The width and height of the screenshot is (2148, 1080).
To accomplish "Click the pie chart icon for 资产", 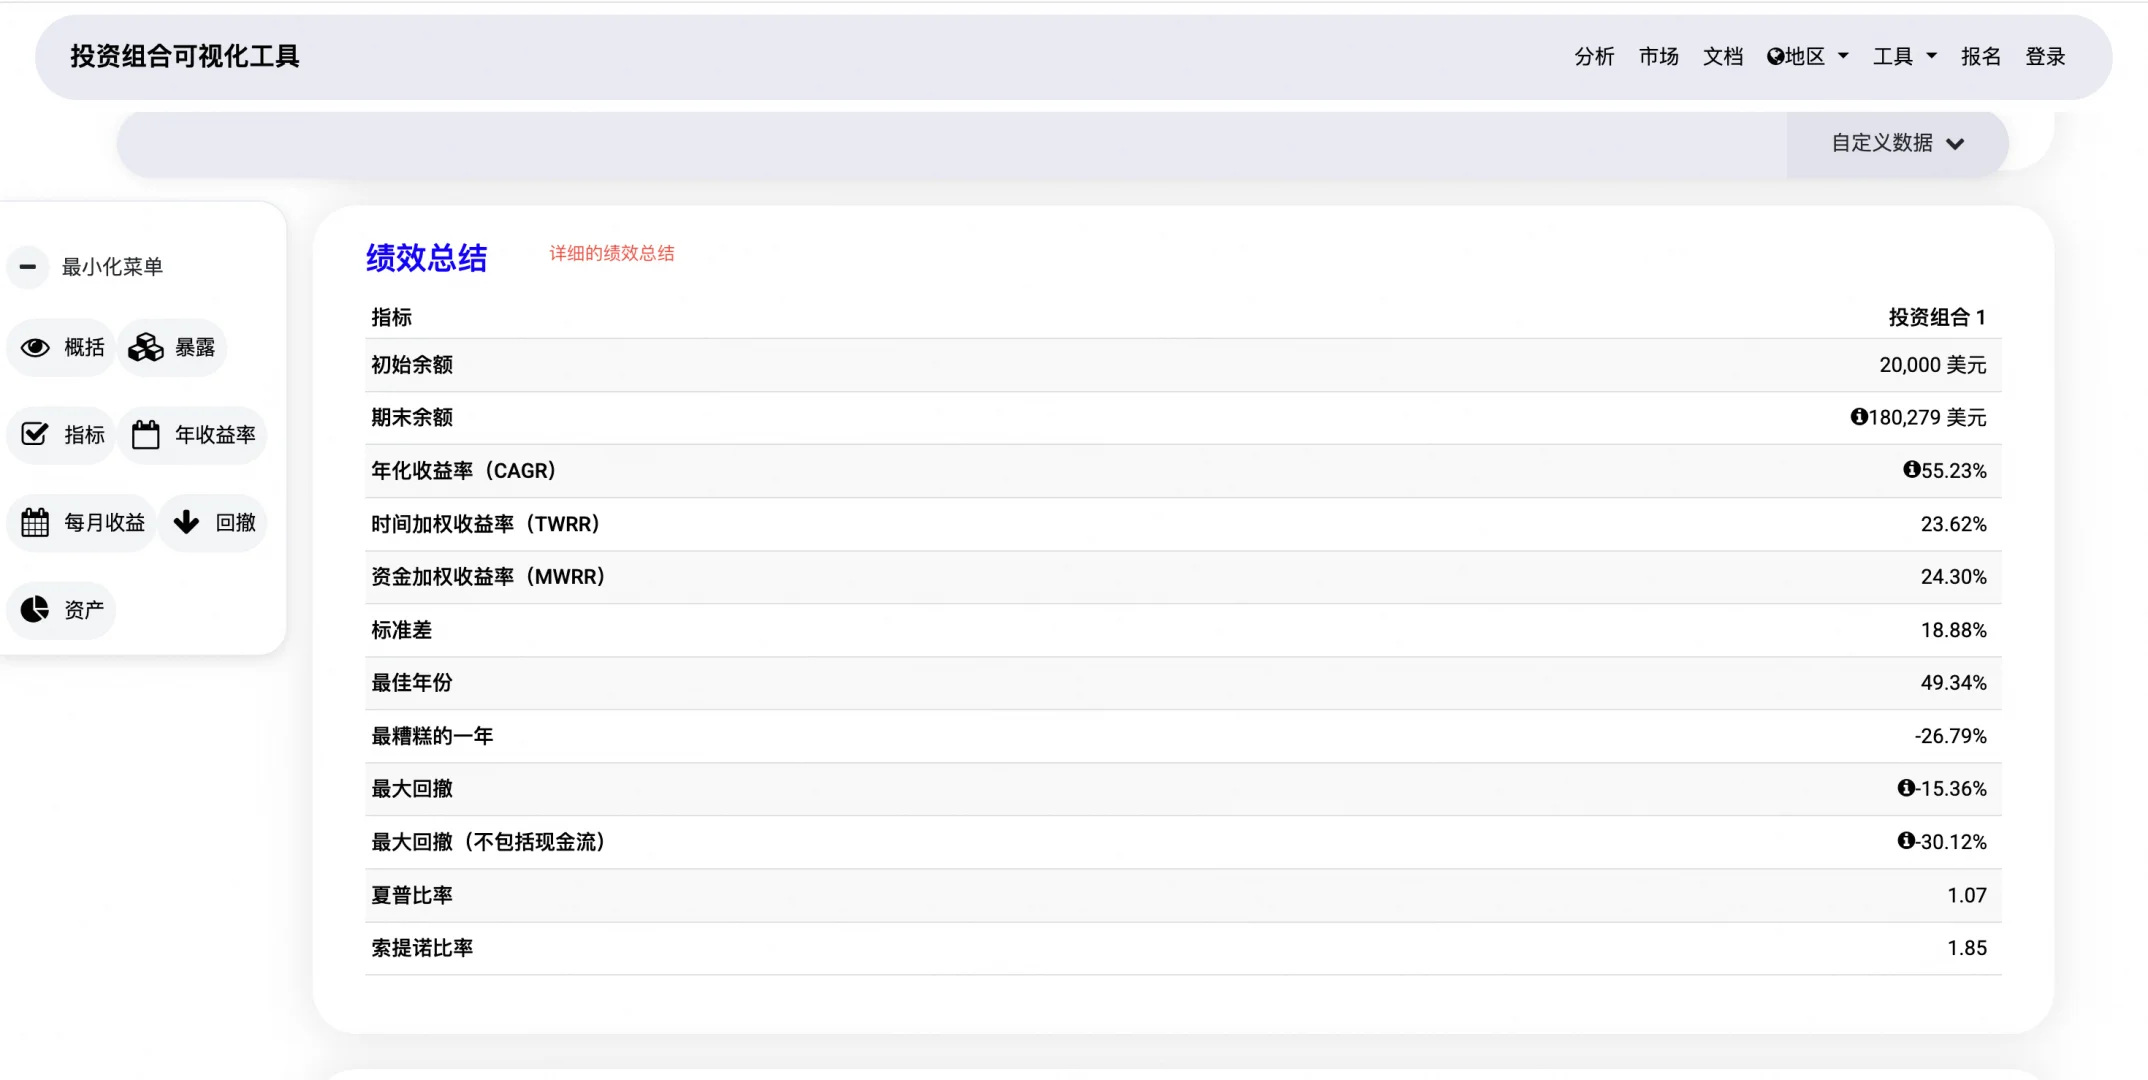I will [35, 609].
